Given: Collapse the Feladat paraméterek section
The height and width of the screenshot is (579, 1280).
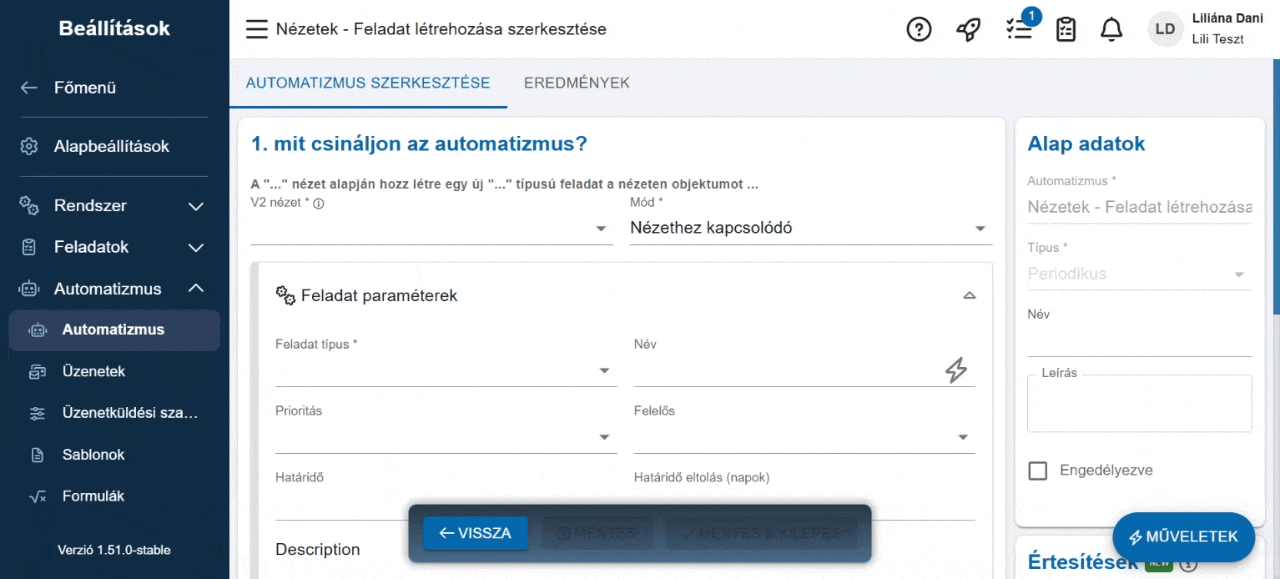Looking at the screenshot, I should point(968,295).
